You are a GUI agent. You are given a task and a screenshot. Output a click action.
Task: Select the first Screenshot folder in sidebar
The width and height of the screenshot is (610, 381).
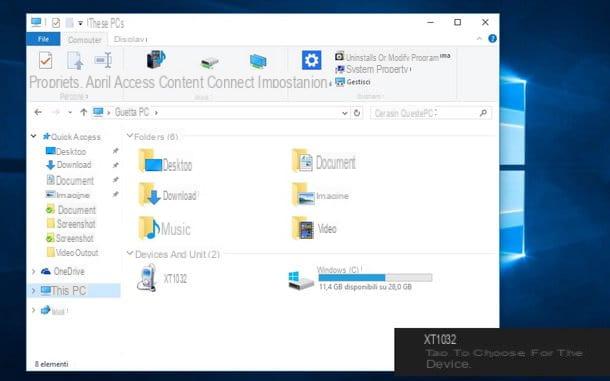tap(71, 224)
